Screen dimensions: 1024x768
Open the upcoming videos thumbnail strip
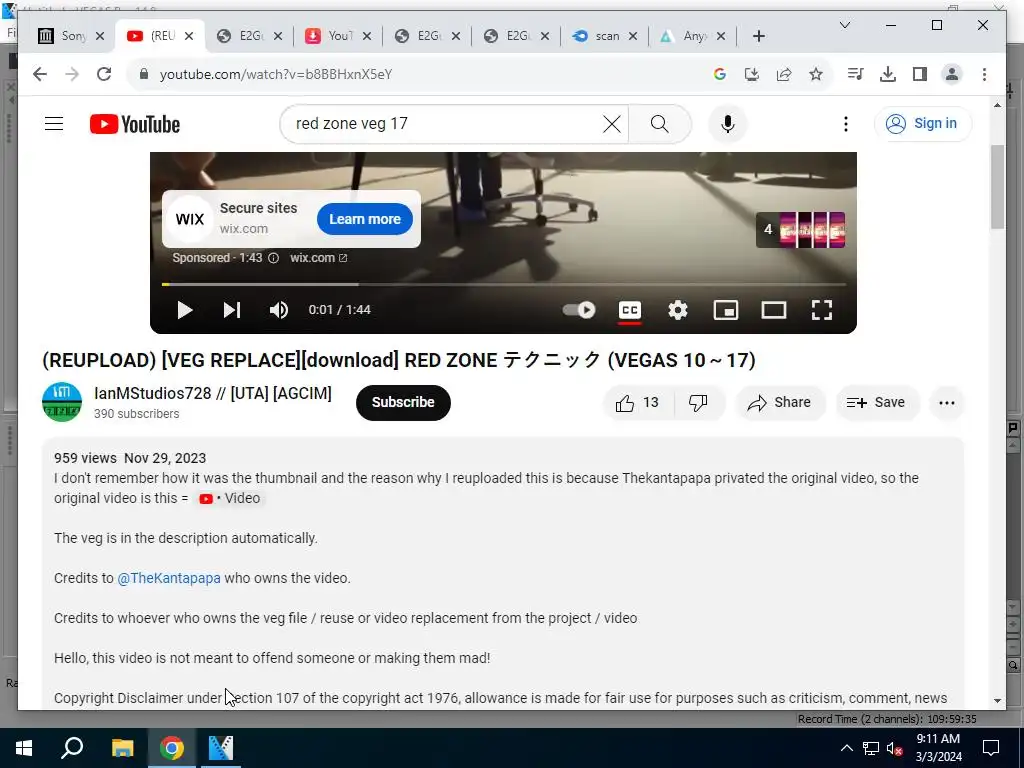[x=800, y=230]
